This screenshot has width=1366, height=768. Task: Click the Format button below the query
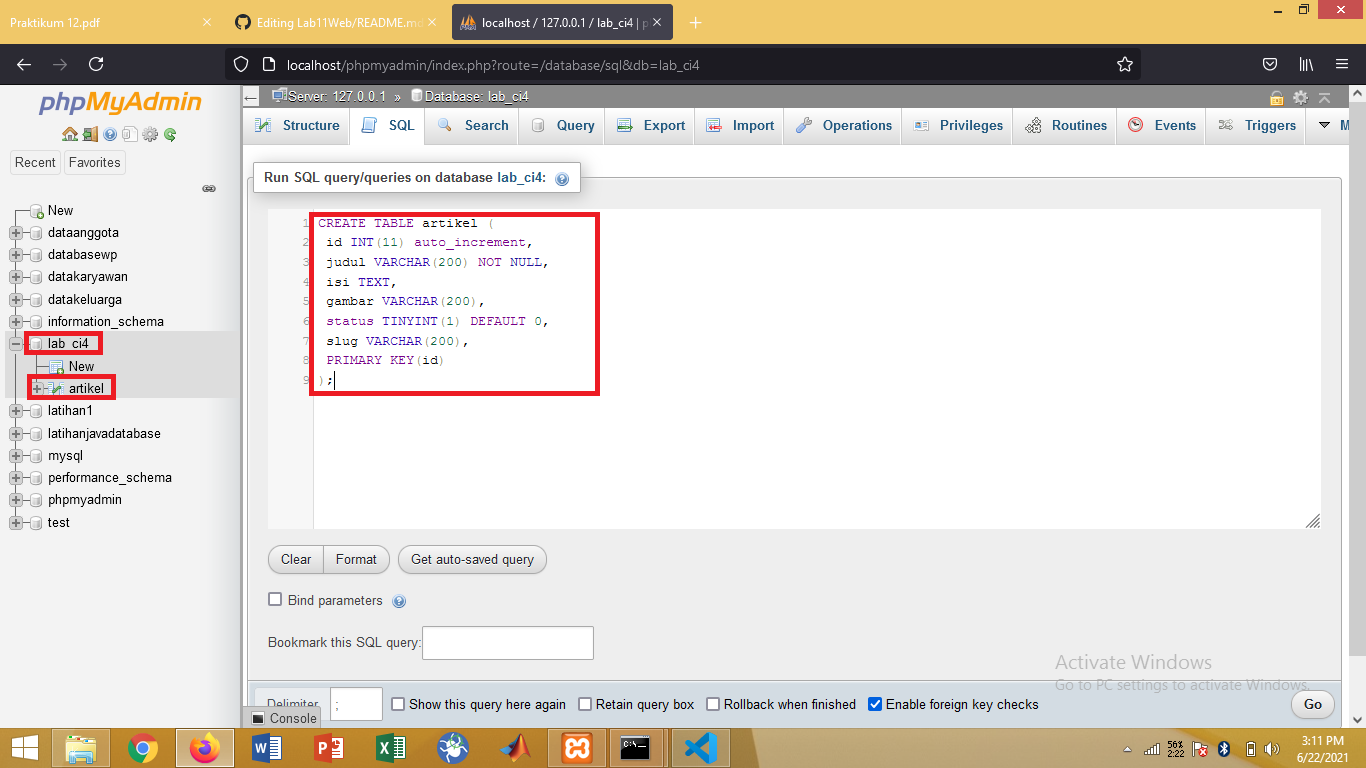[x=356, y=559]
